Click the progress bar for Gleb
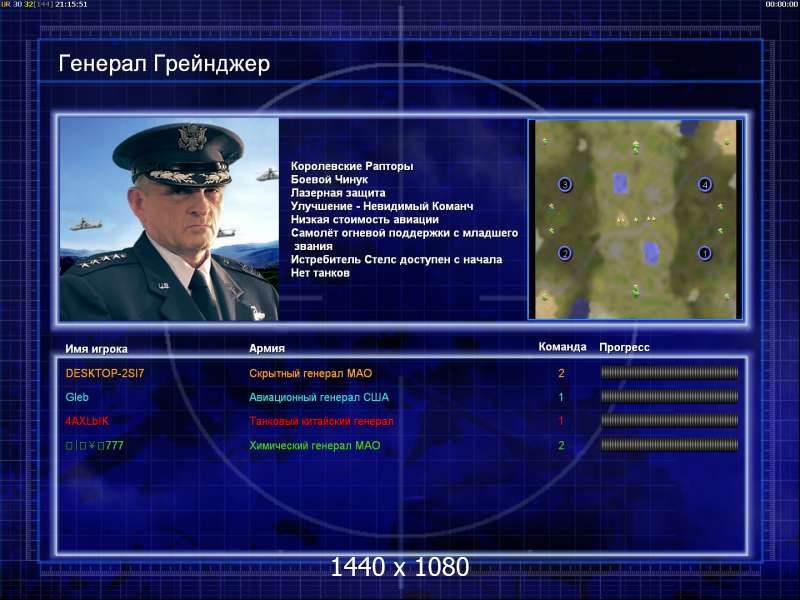800x600 pixels. [x=669, y=397]
